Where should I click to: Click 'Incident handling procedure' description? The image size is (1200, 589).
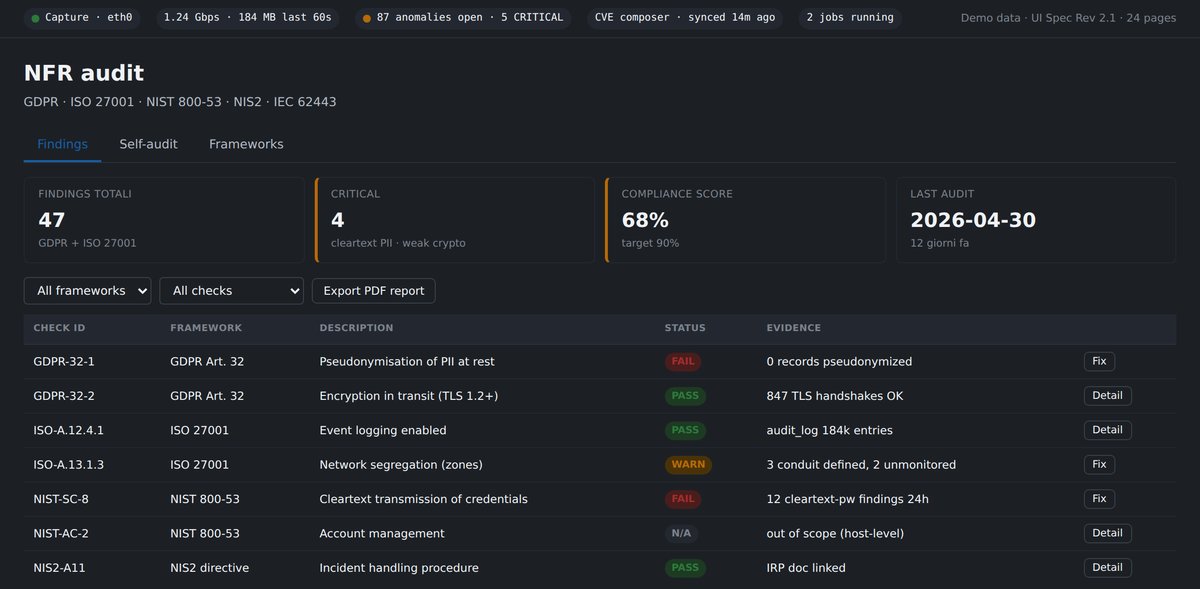pyautogui.click(x=399, y=568)
